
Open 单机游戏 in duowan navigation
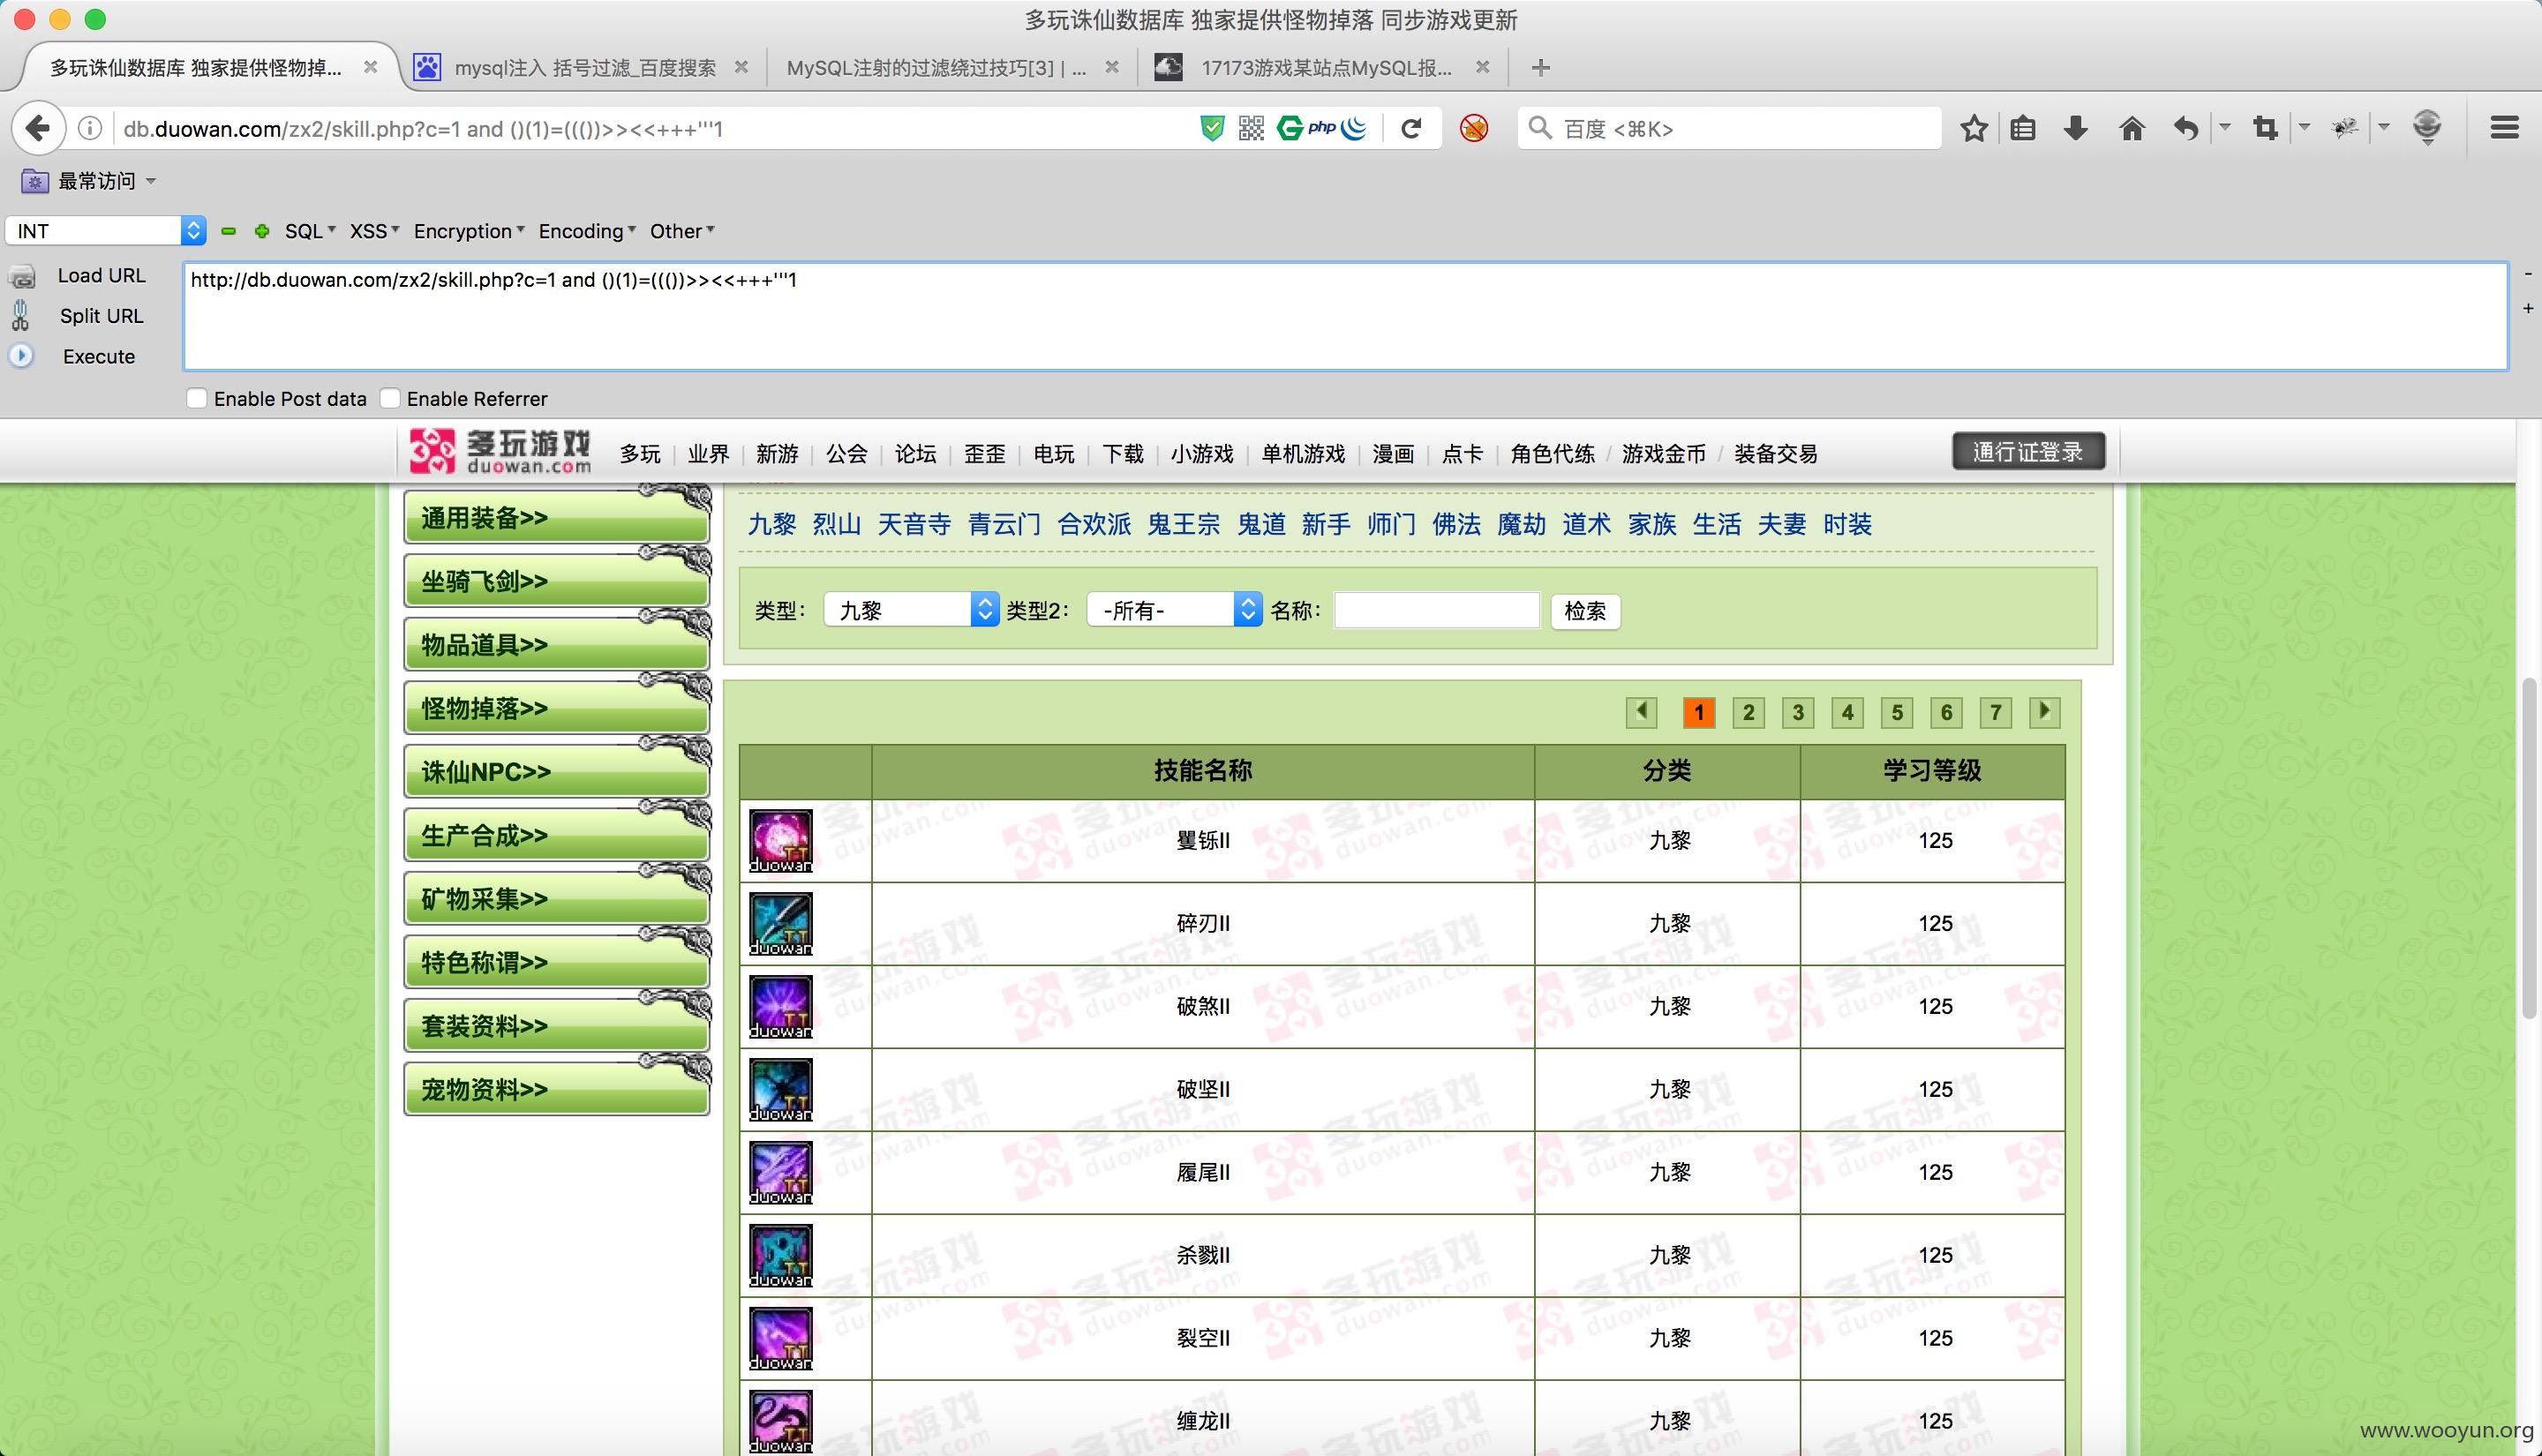1303,454
